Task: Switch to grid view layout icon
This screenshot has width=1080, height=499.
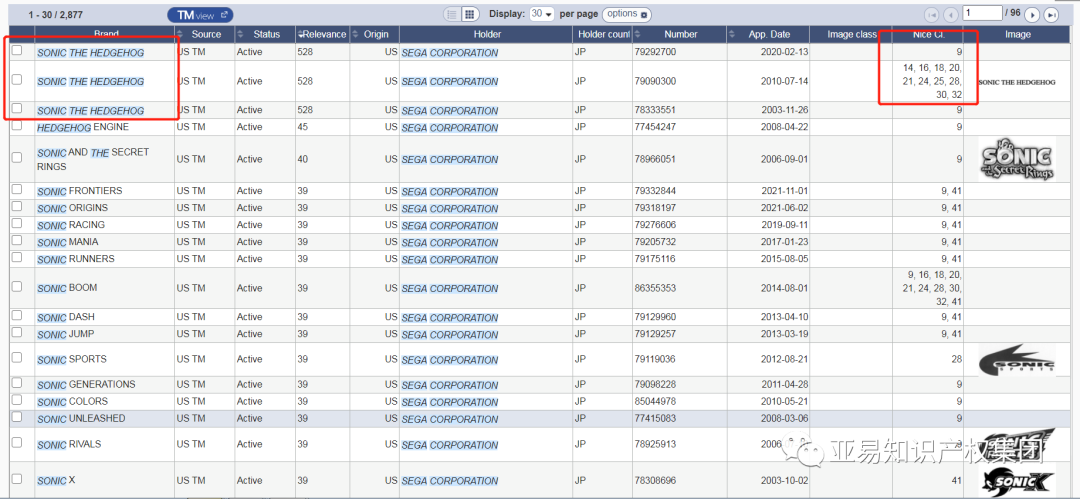Action: [469, 14]
